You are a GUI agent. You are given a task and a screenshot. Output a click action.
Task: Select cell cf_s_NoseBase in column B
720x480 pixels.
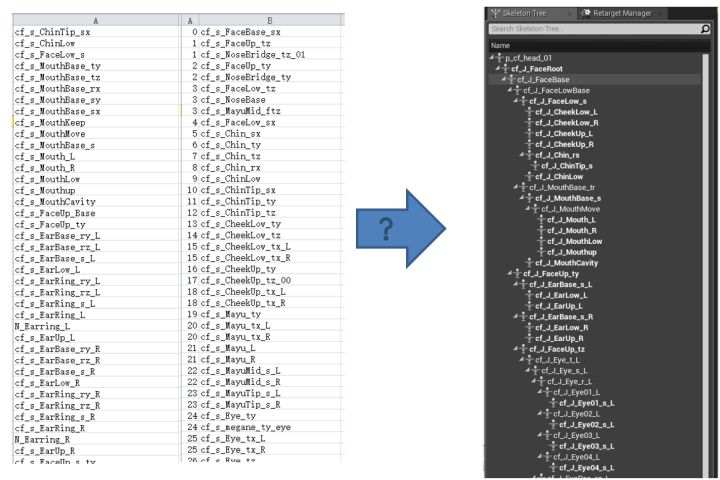click(270, 100)
